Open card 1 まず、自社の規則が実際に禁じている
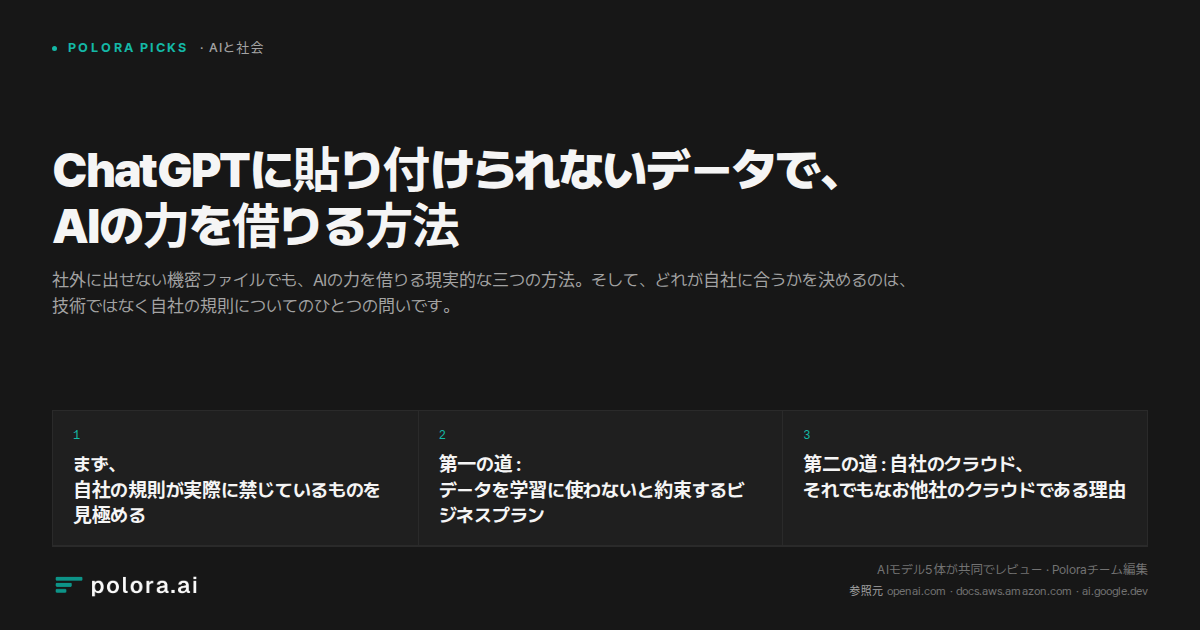Image resolution: width=1200 pixels, height=630 pixels. pos(235,478)
